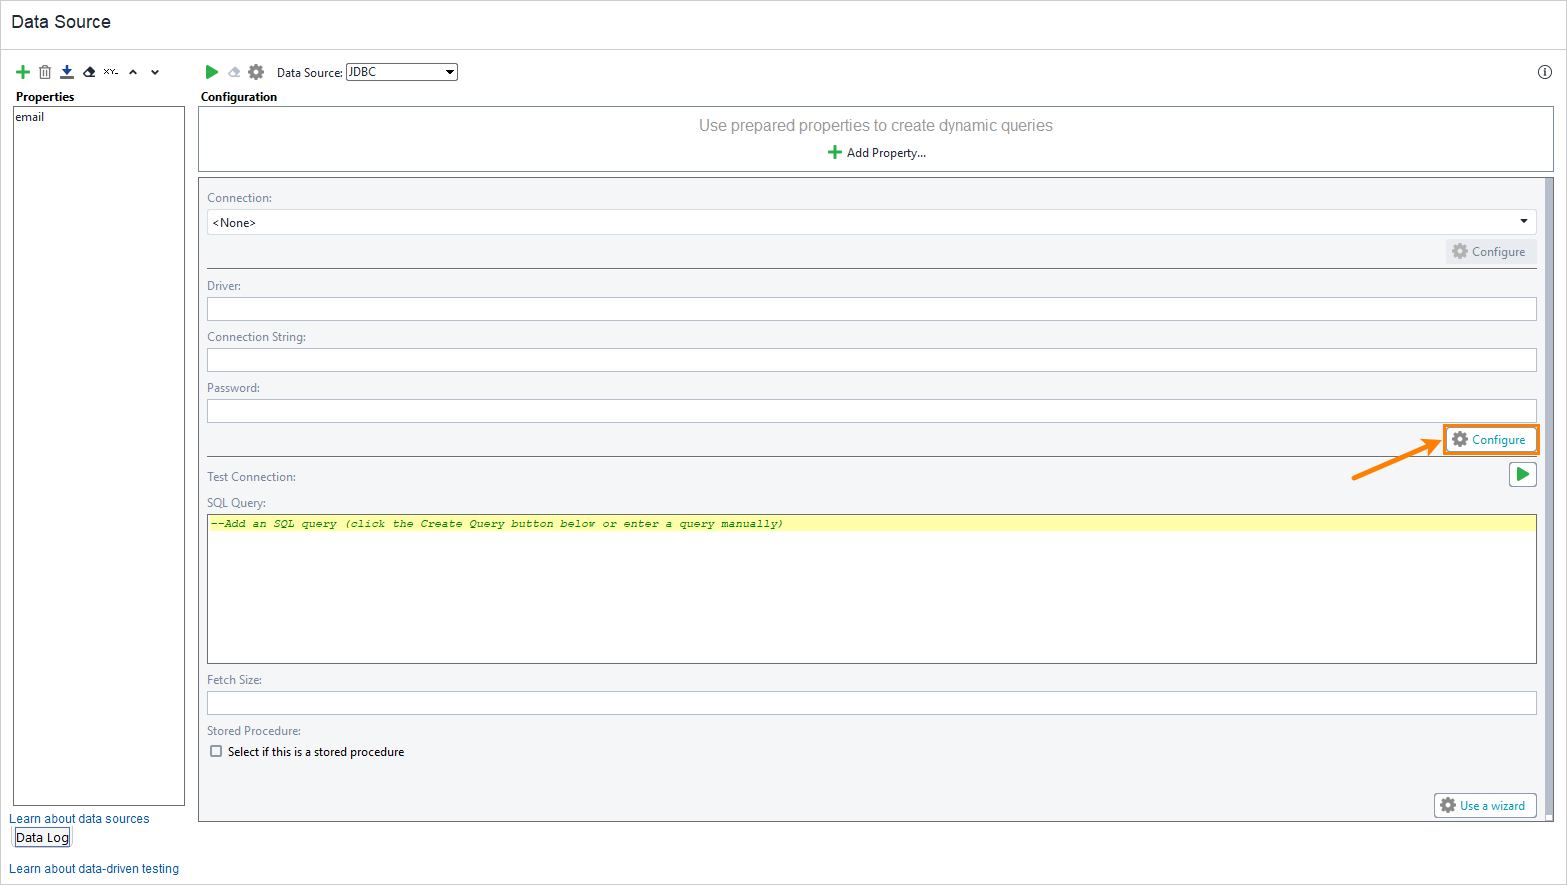Open 'Learn about data-driven testing' link

pos(94,868)
